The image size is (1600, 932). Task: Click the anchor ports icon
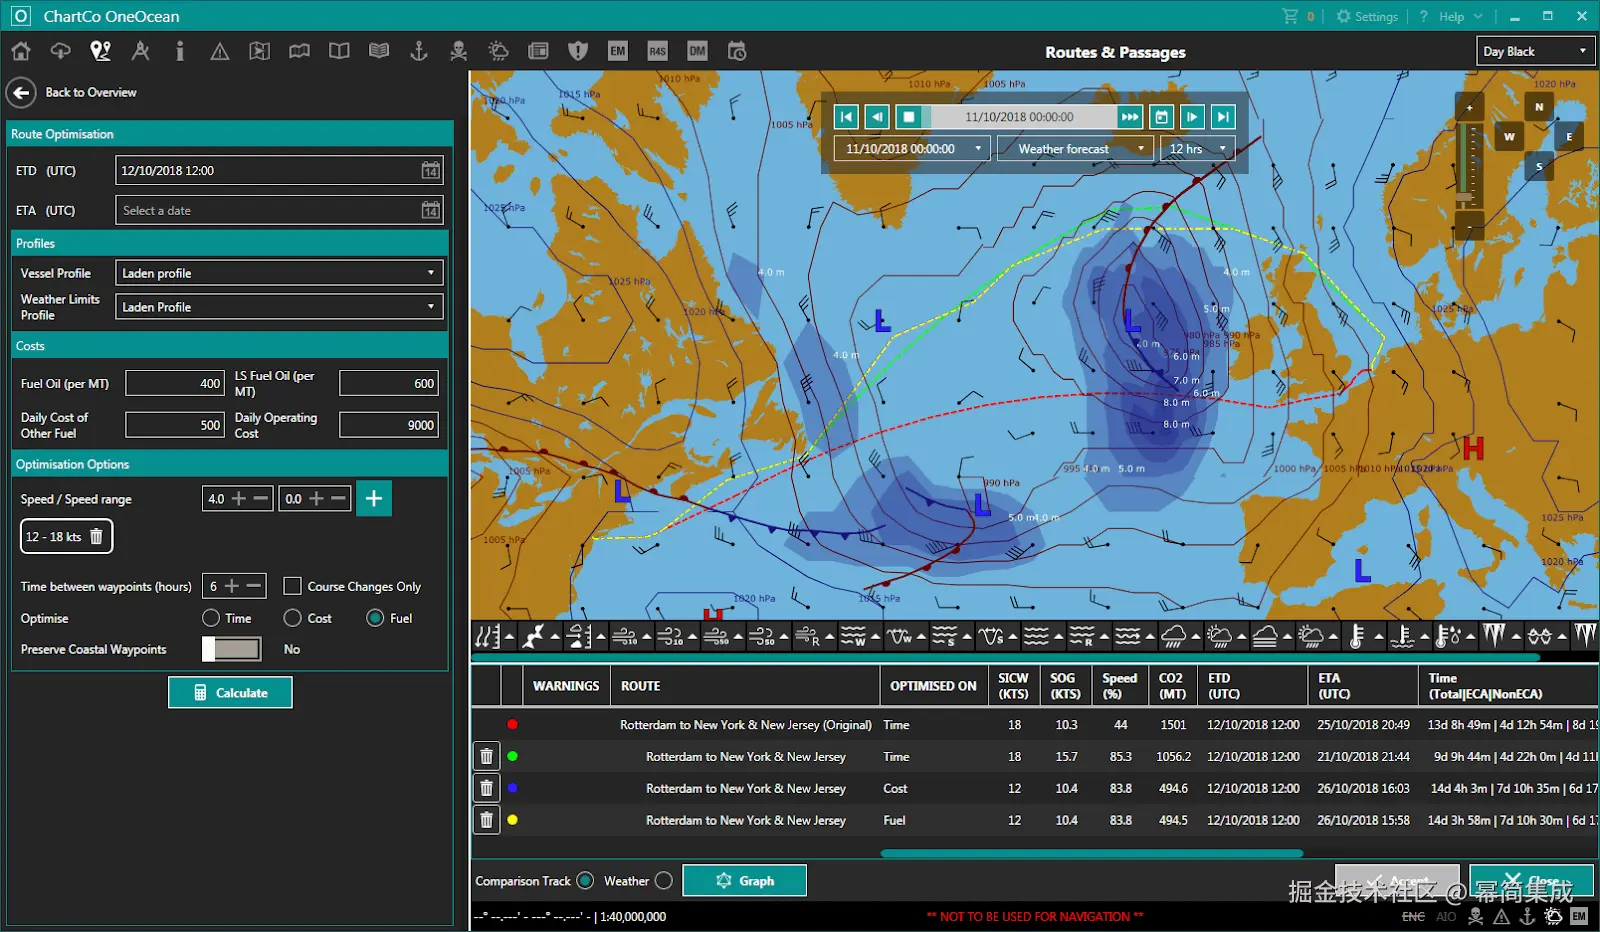tap(418, 50)
